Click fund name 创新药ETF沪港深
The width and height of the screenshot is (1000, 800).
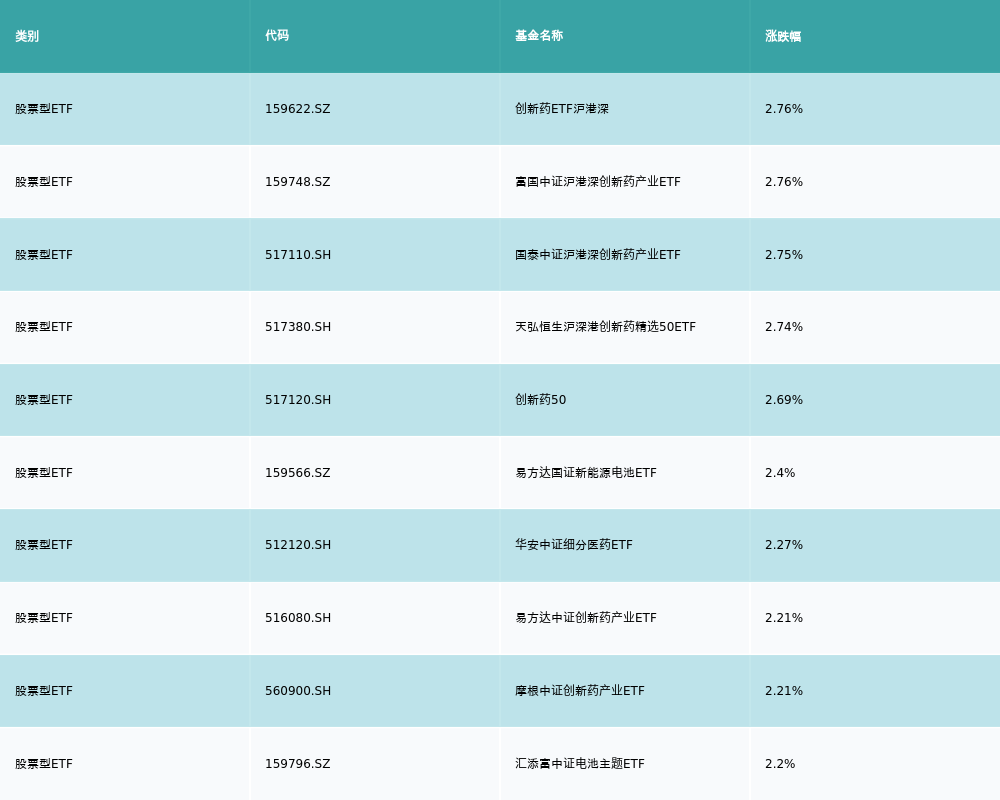pos(562,109)
